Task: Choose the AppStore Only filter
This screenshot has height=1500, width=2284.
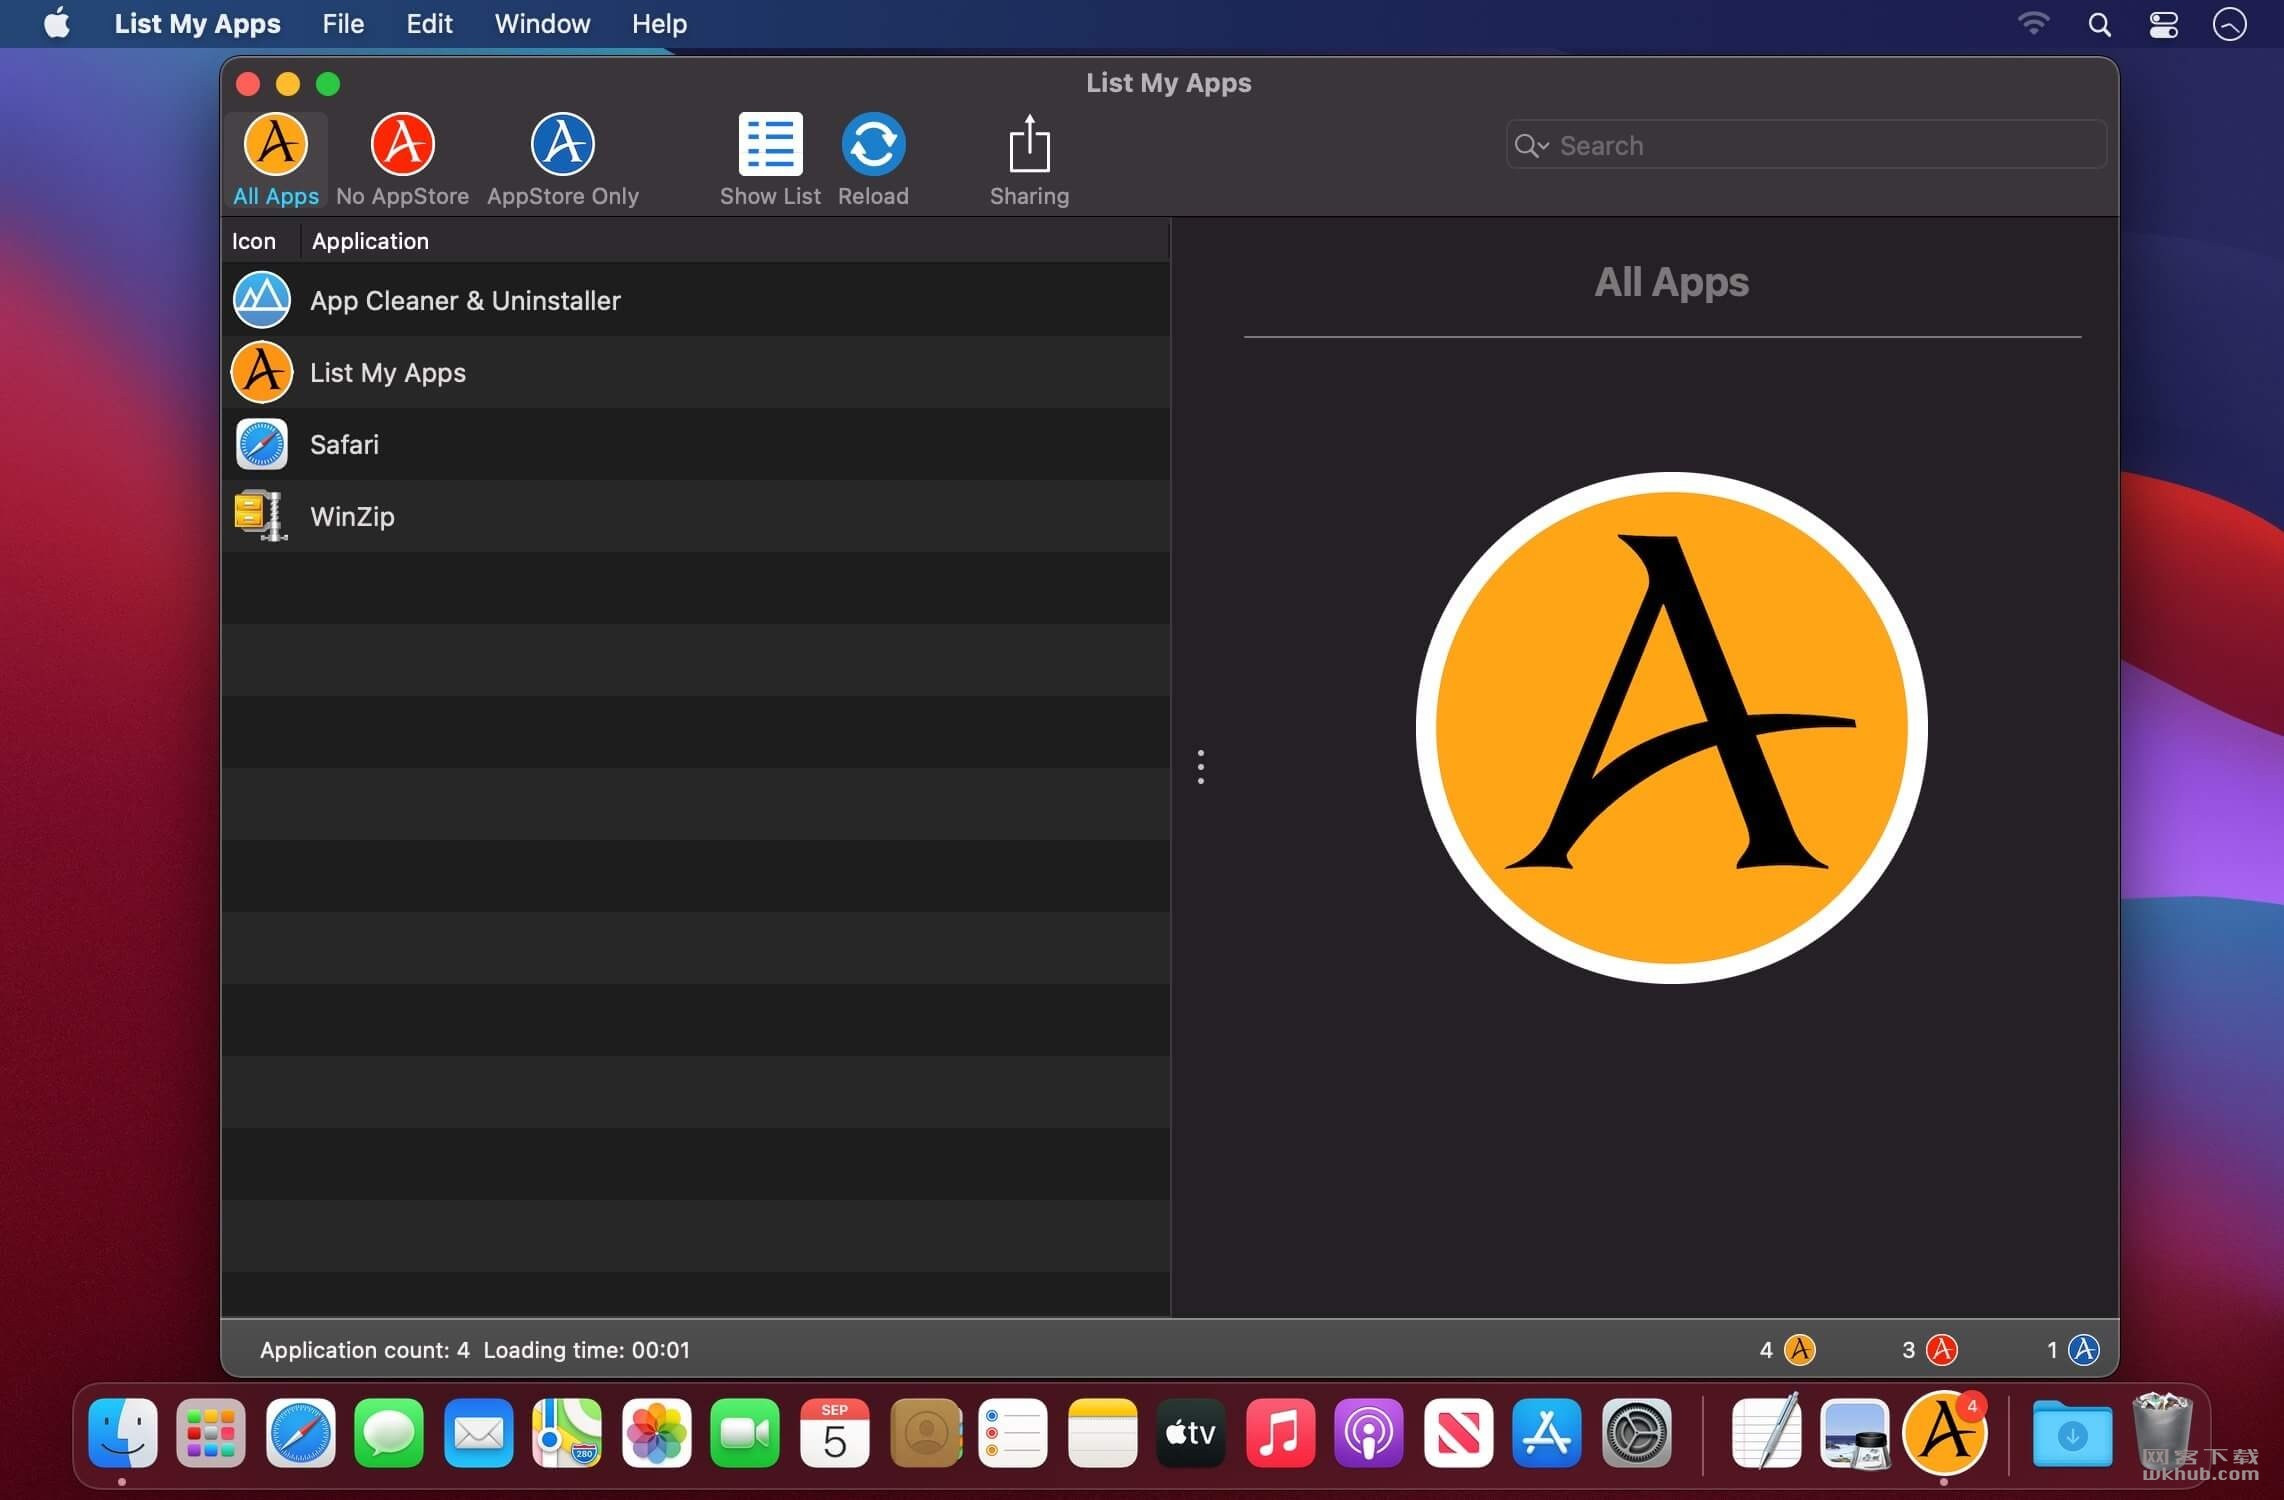Action: coord(562,145)
